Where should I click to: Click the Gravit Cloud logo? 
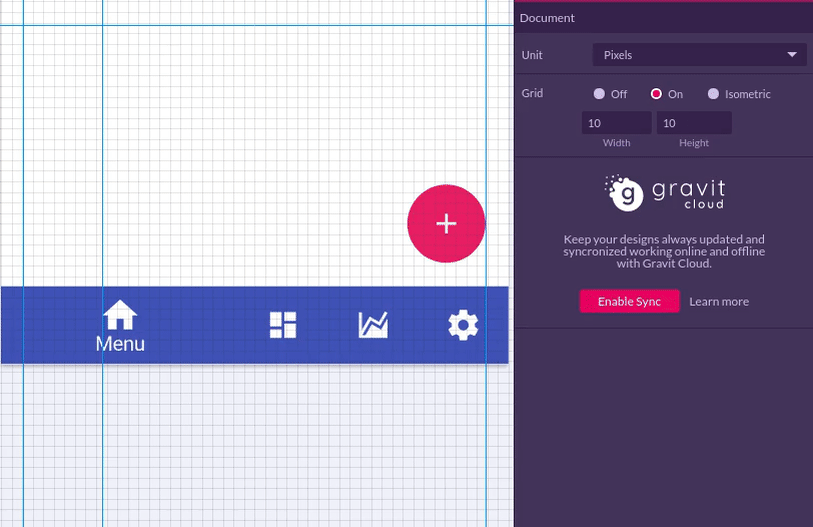click(665, 193)
